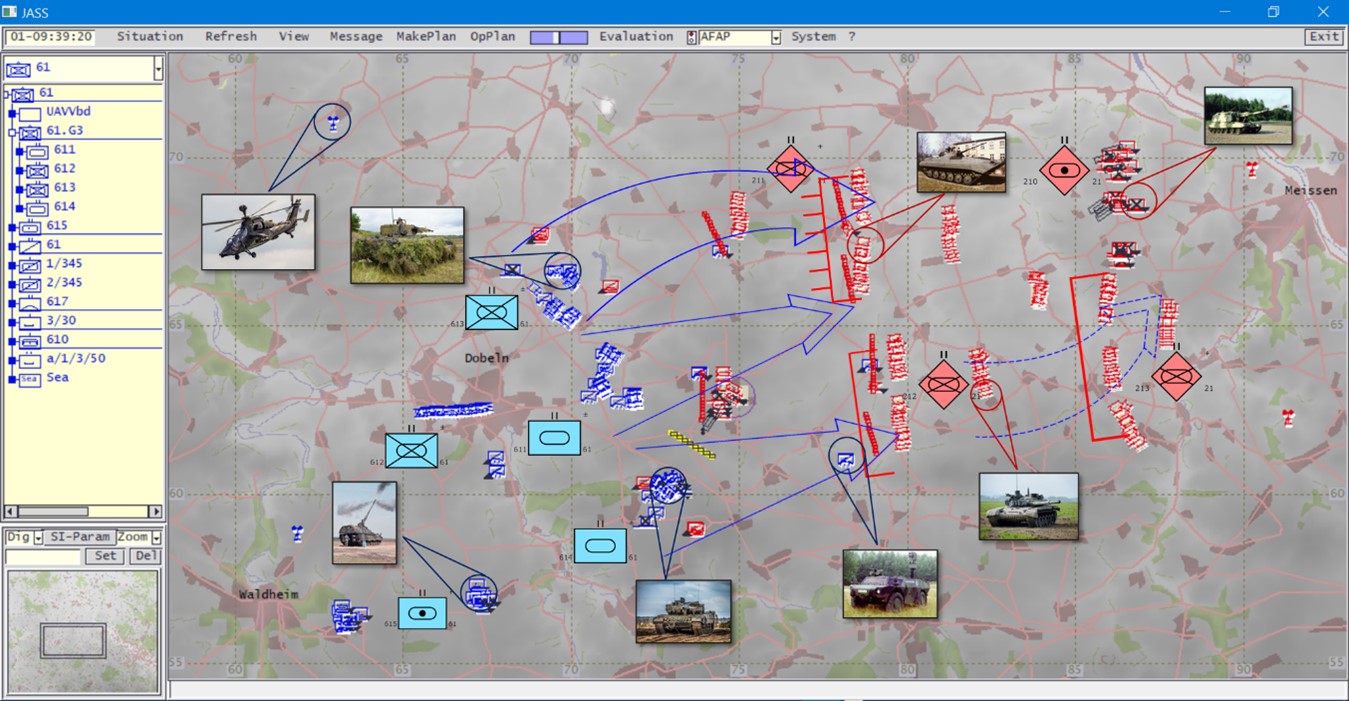Open the Evaluation menu
The width and height of the screenshot is (1349, 701).
637,36
